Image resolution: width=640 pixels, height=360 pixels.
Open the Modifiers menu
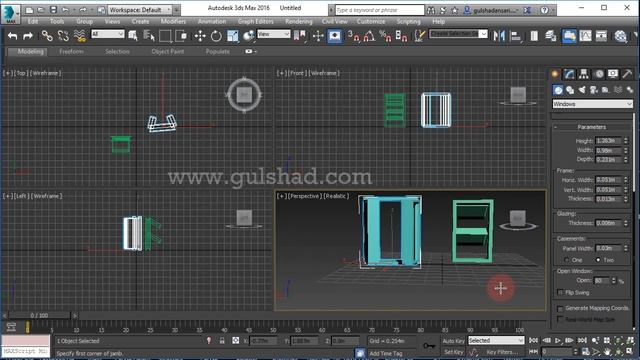coord(173,21)
